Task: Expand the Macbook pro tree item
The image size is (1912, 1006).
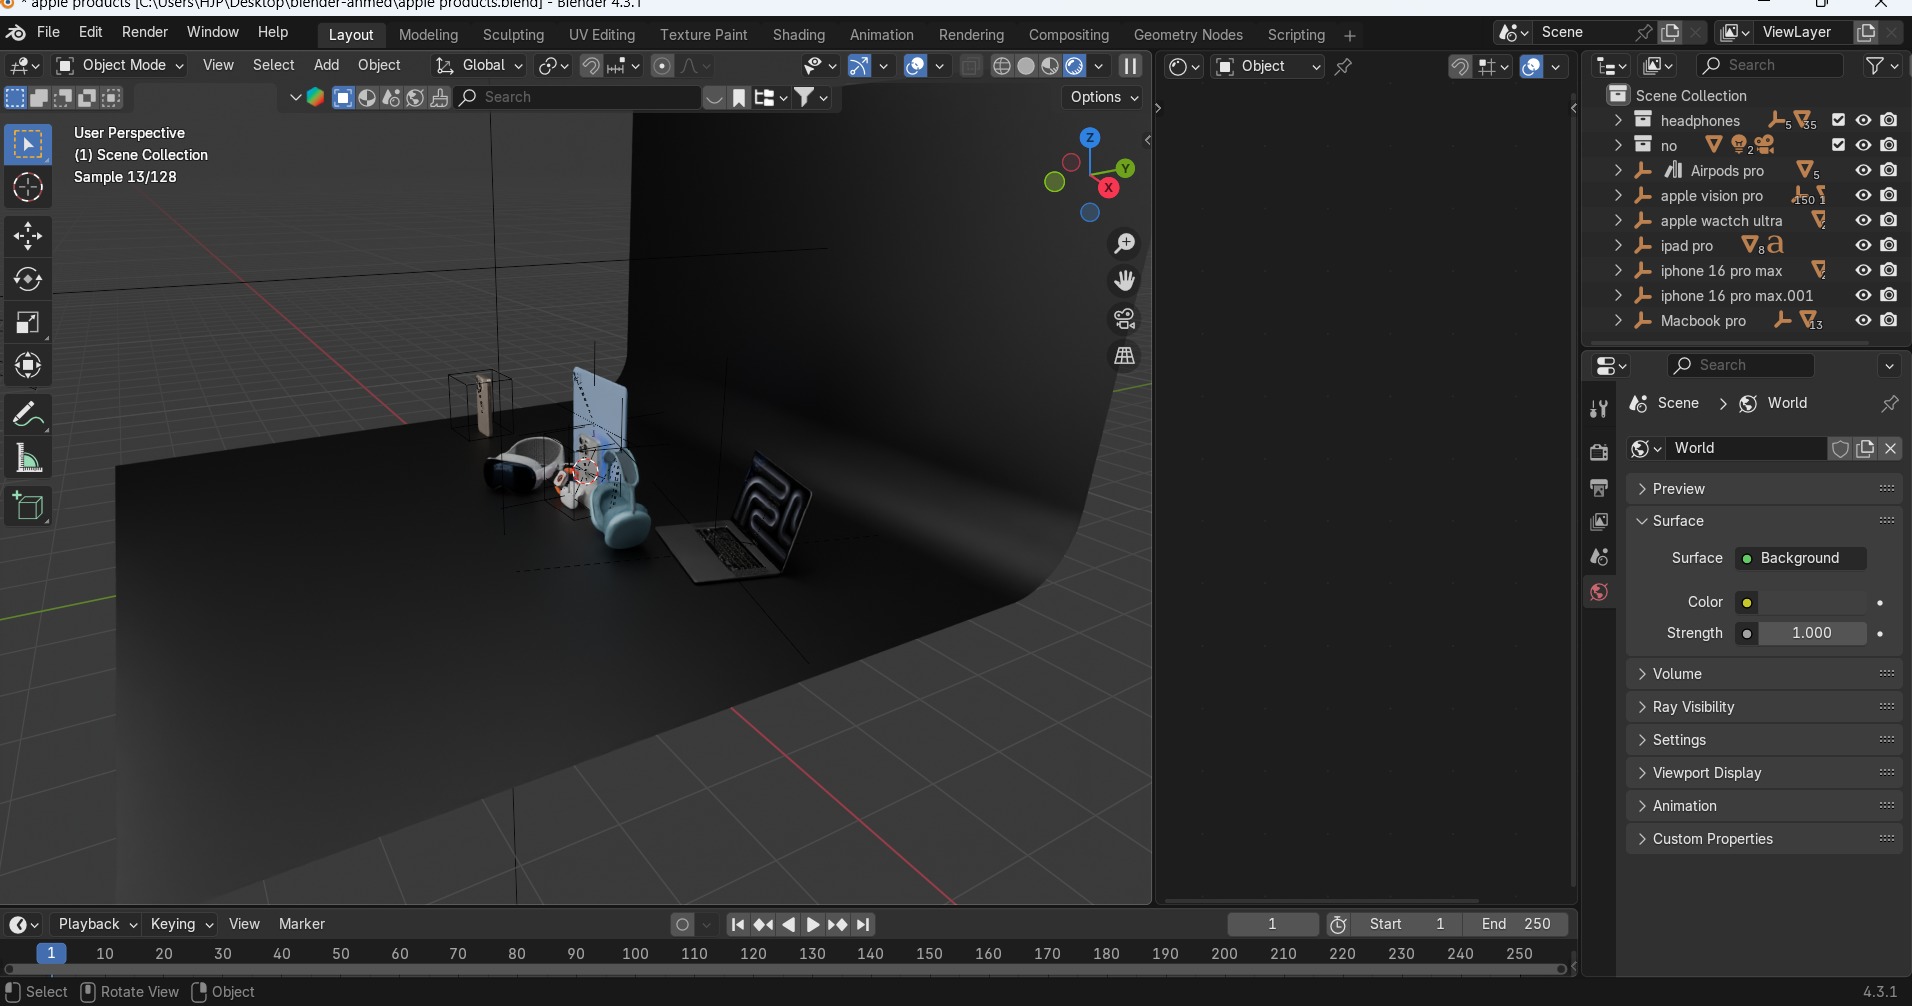Action: coord(1618,320)
